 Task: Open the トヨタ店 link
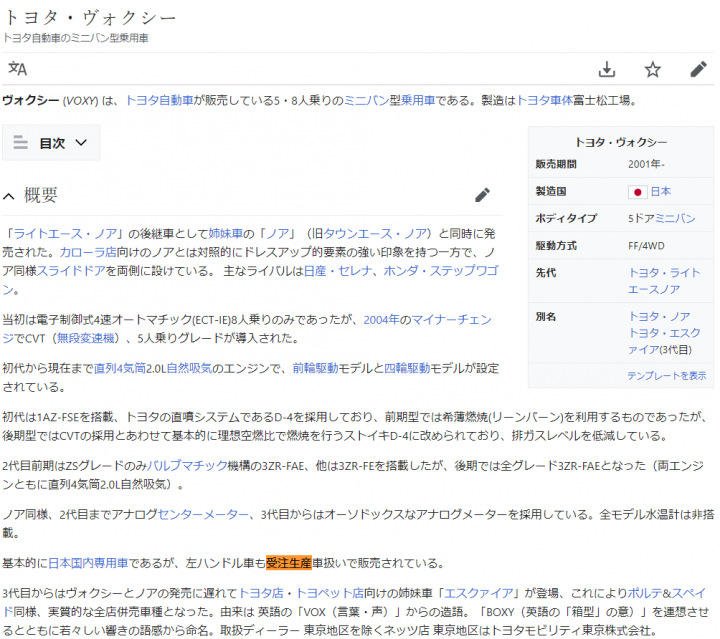pos(261,594)
